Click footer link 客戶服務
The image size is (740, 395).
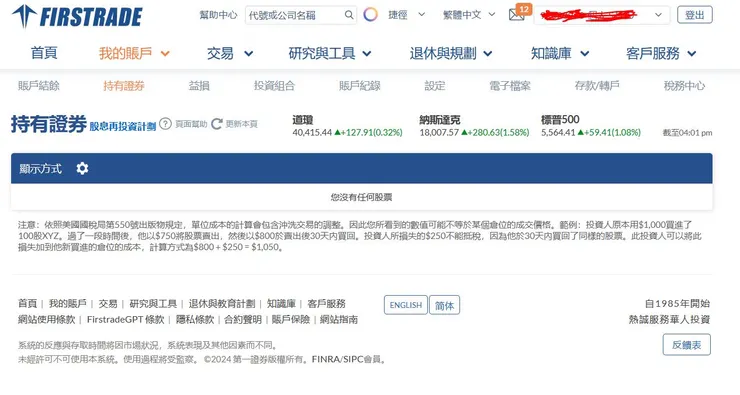pos(326,303)
